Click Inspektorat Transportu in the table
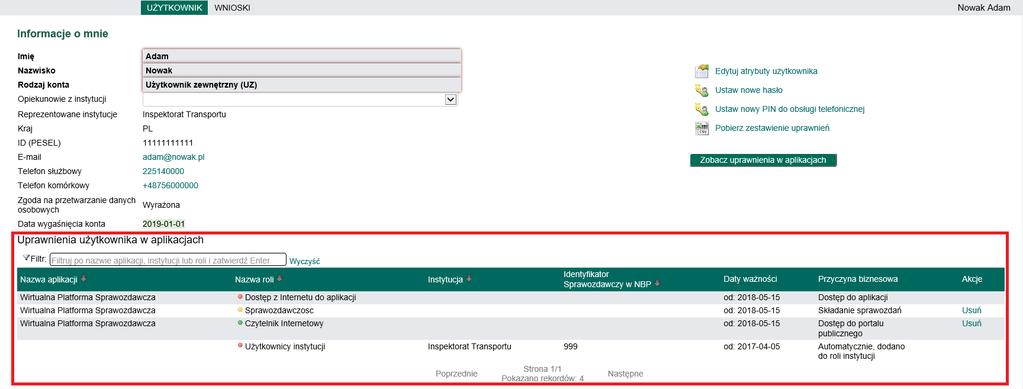Screen dimensions: 1023x389 [x=469, y=347]
